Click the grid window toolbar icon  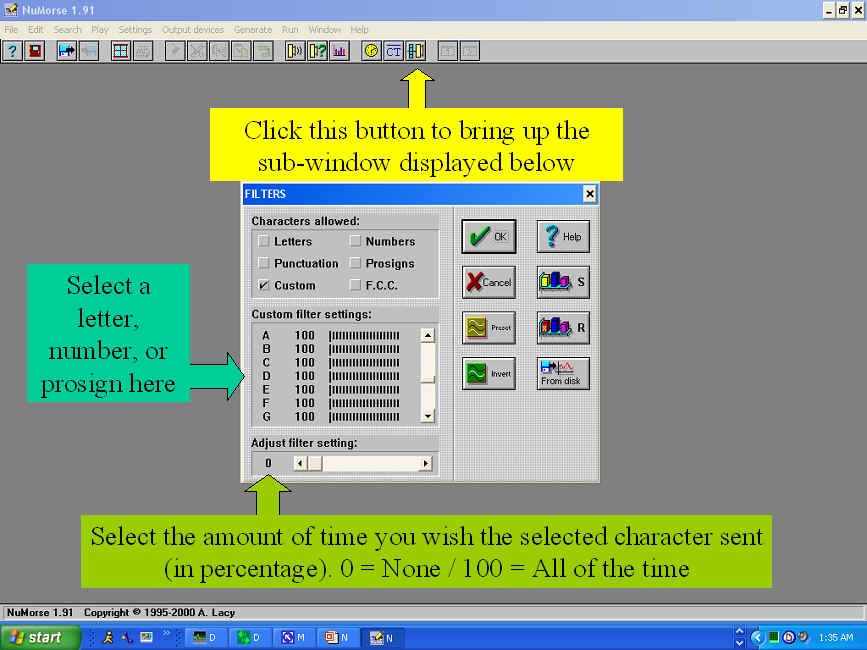(x=120, y=50)
